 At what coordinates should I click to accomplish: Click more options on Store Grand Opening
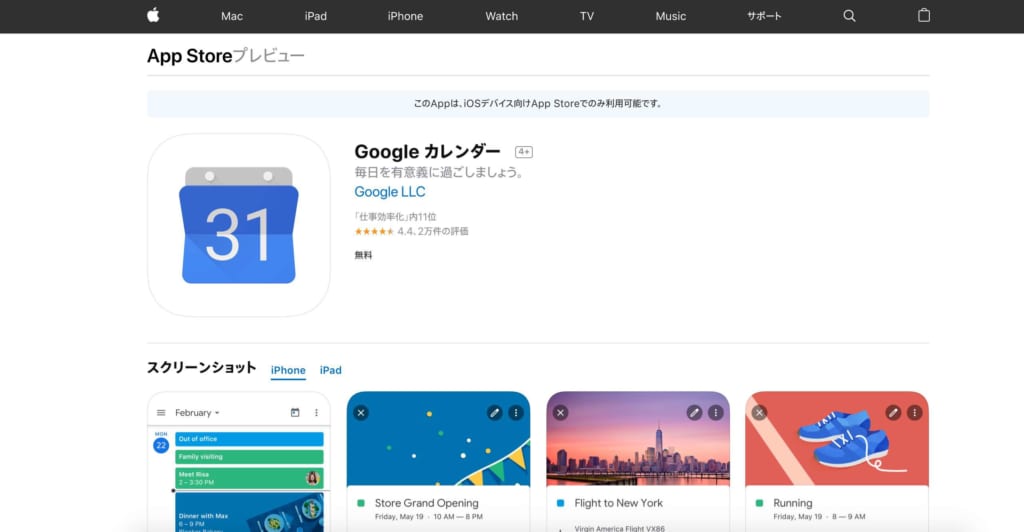point(516,413)
